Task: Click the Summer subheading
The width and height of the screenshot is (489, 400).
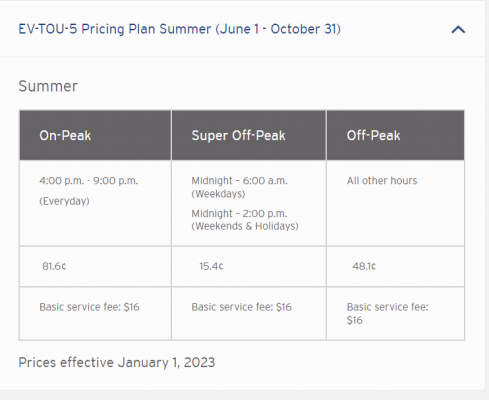Action: click(48, 86)
